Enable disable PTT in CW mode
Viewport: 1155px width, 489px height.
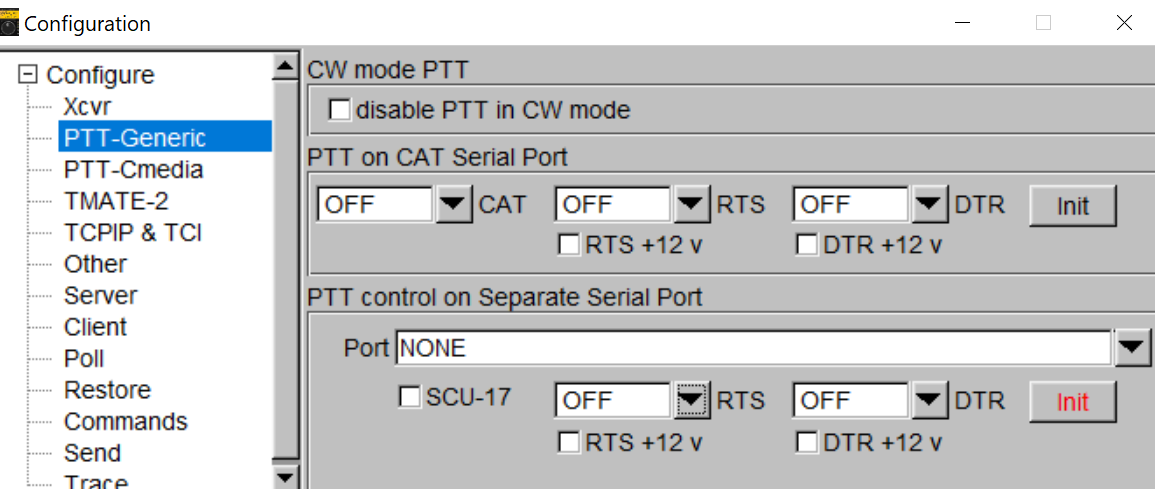click(x=340, y=110)
